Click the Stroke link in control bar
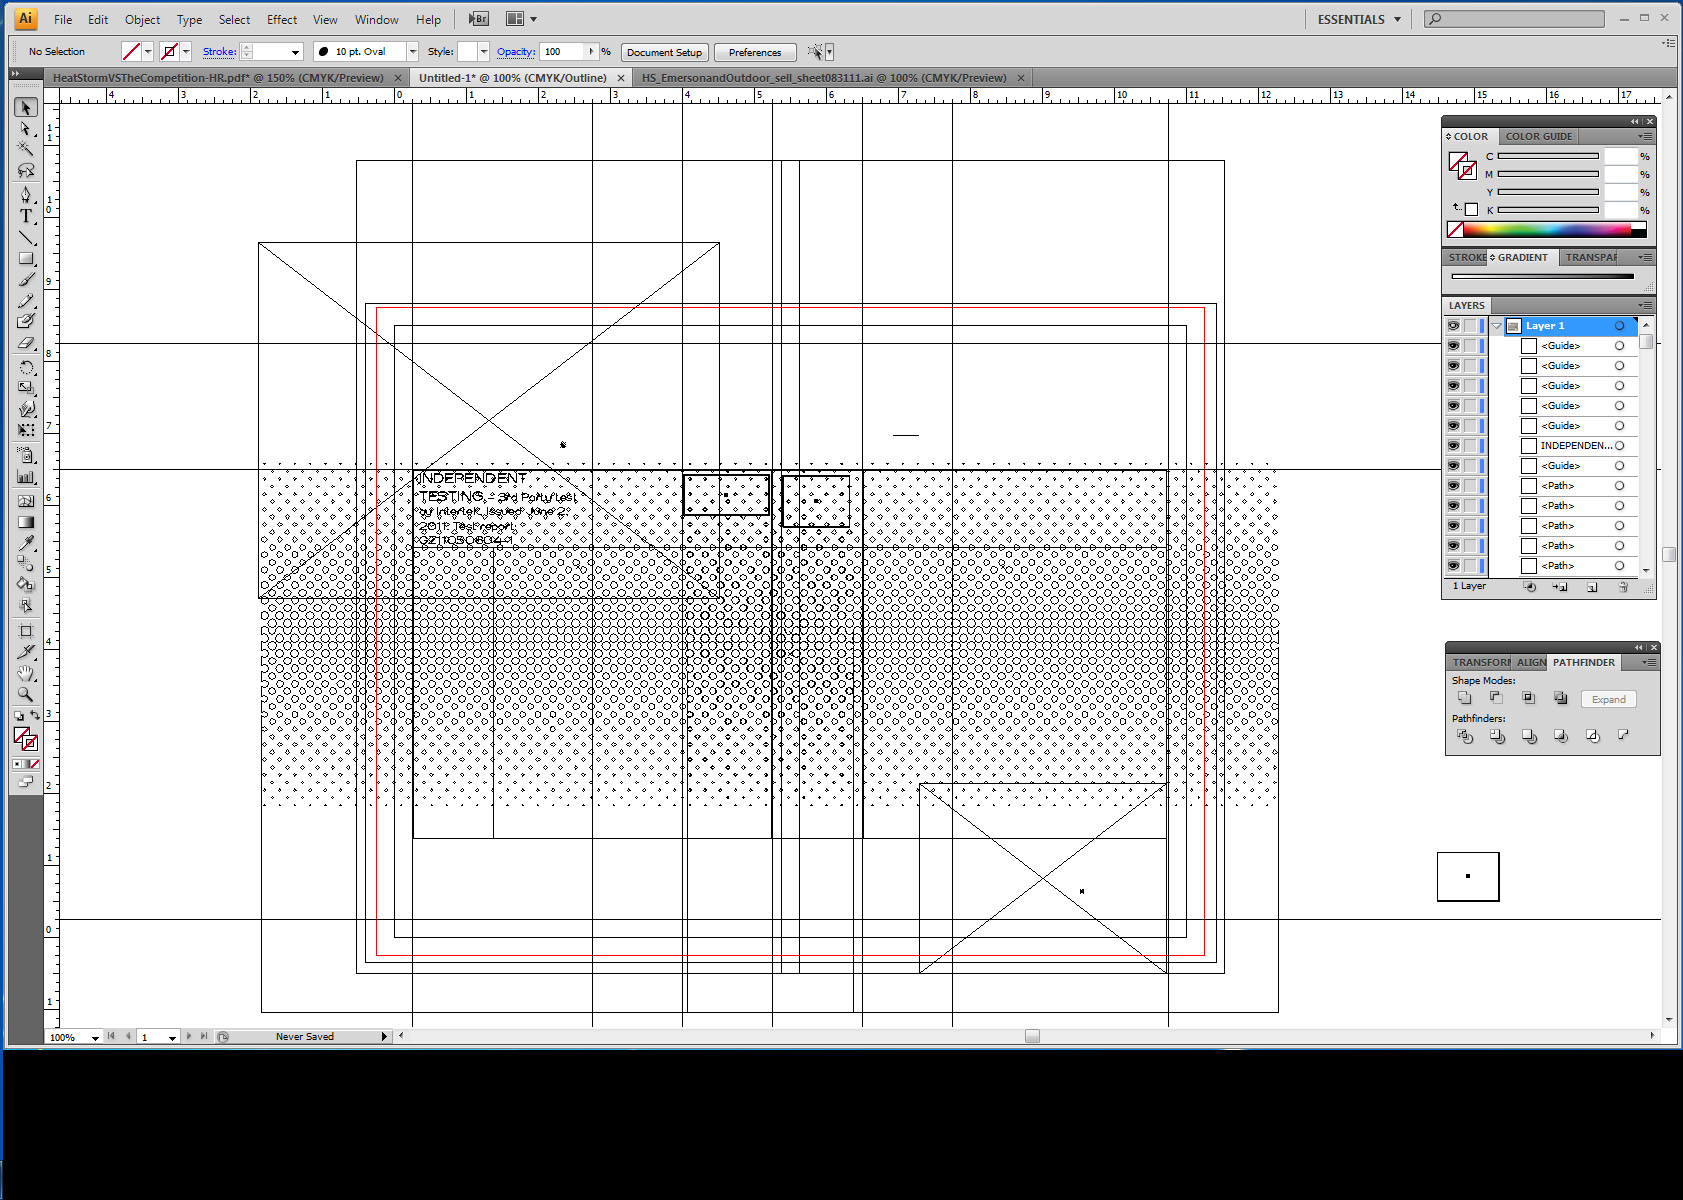The image size is (1683, 1200). coord(219,52)
